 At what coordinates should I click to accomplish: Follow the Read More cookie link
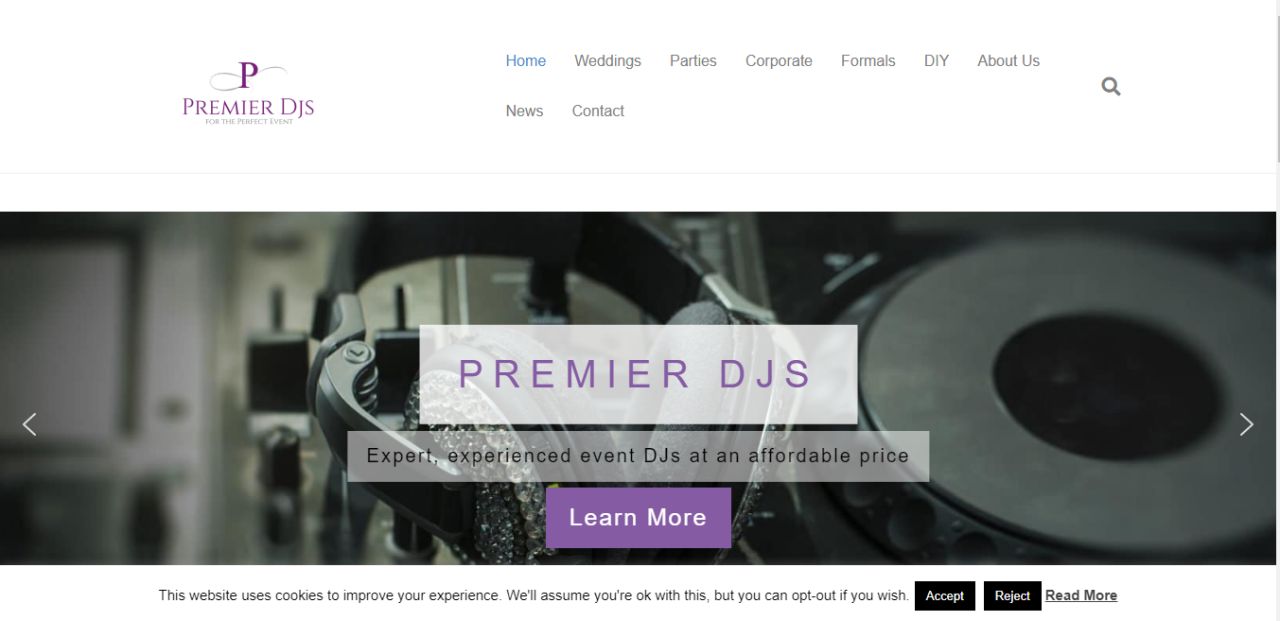pyautogui.click(x=1081, y=595)
